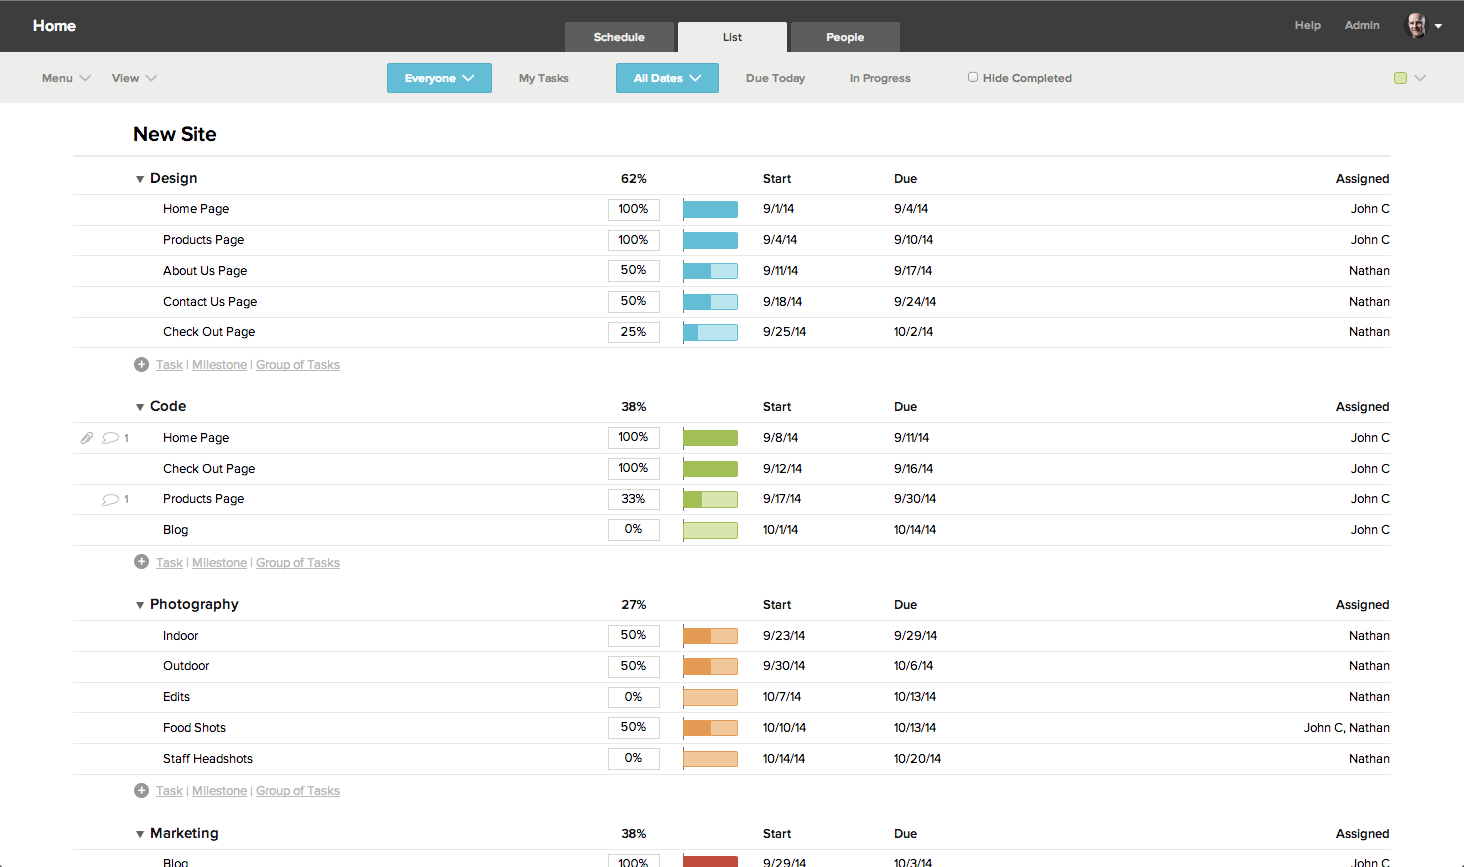This screenshot has height=867, width=1464.
Task: Click start date 10/10/14 for Food Shots
Action: point(784,728)
